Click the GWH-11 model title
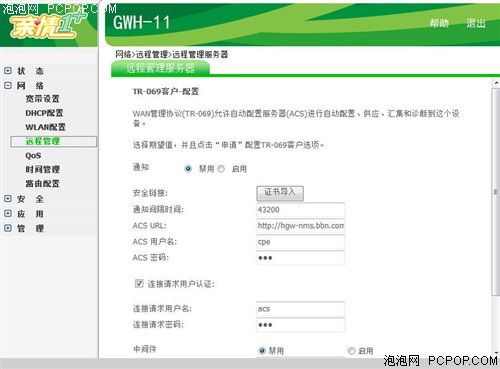 (141, 23)
